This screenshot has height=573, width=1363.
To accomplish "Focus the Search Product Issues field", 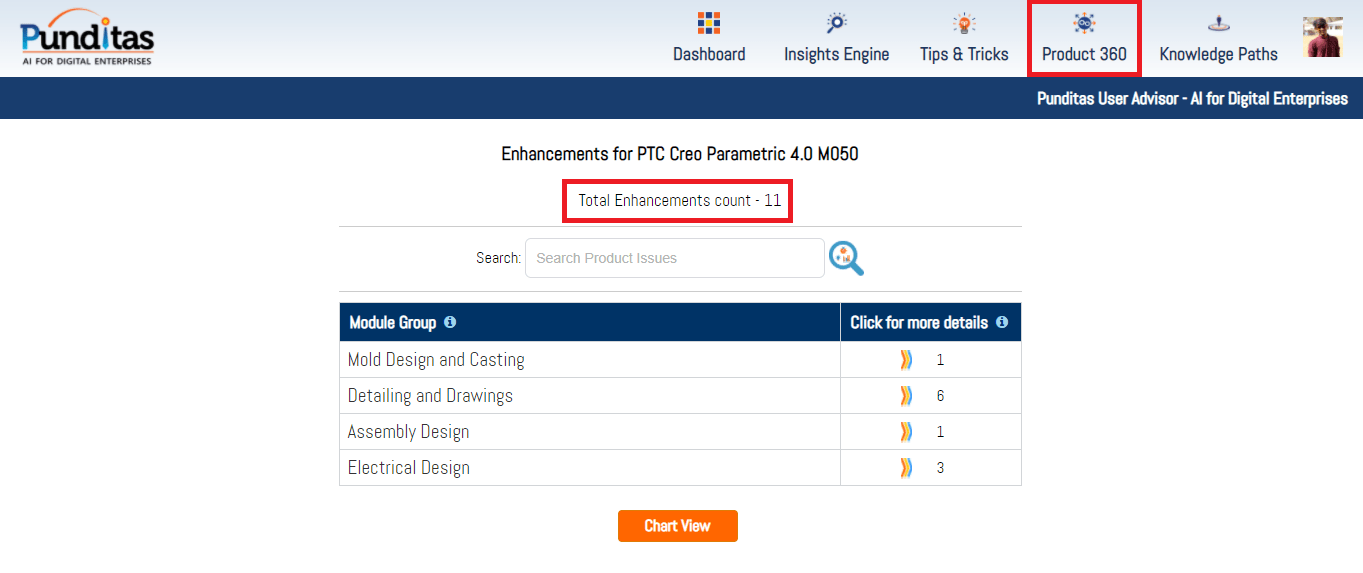I will [674, 258].
